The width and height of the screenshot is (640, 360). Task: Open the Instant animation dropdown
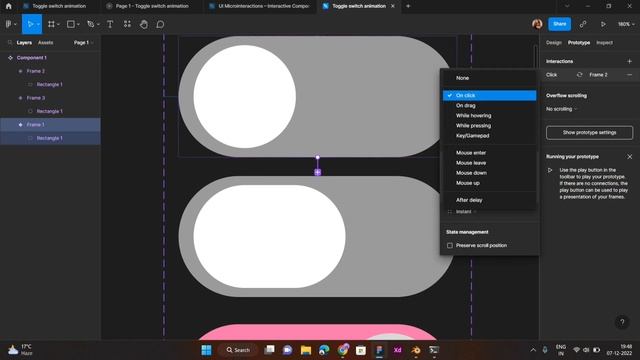pyautogui.click(x=466, y=211)
